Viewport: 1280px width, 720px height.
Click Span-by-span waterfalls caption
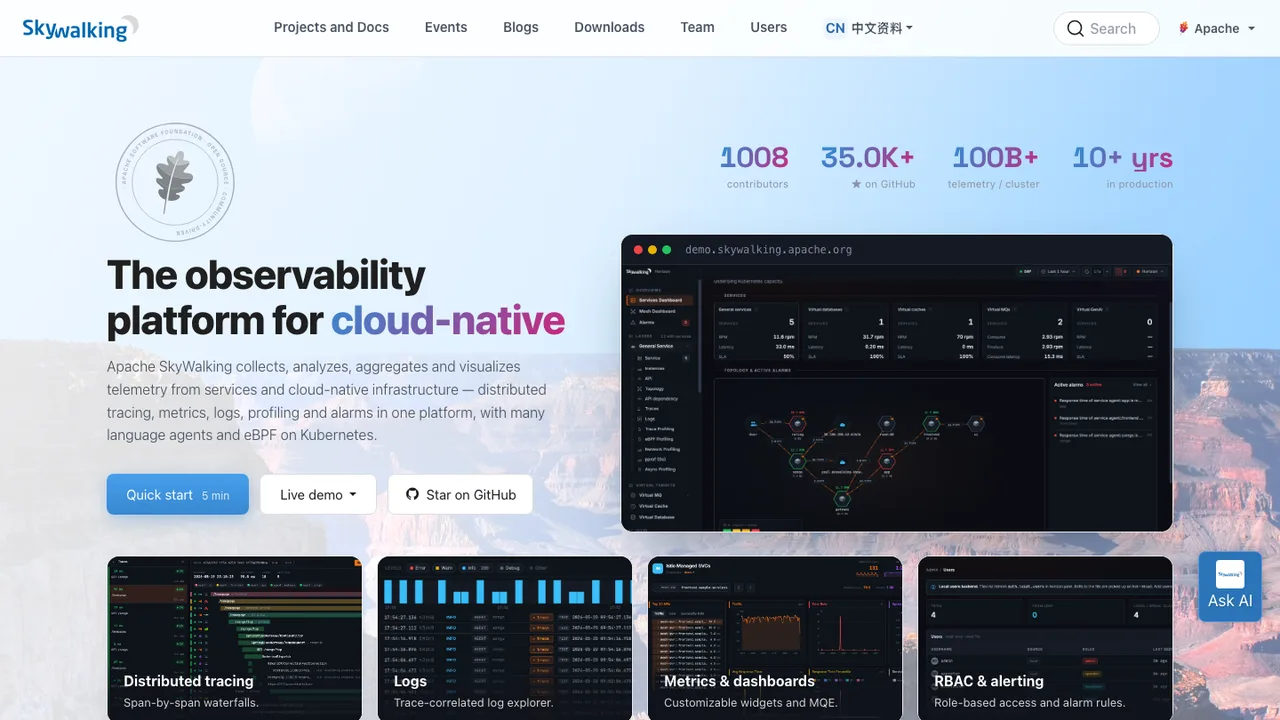click(191, 703)
